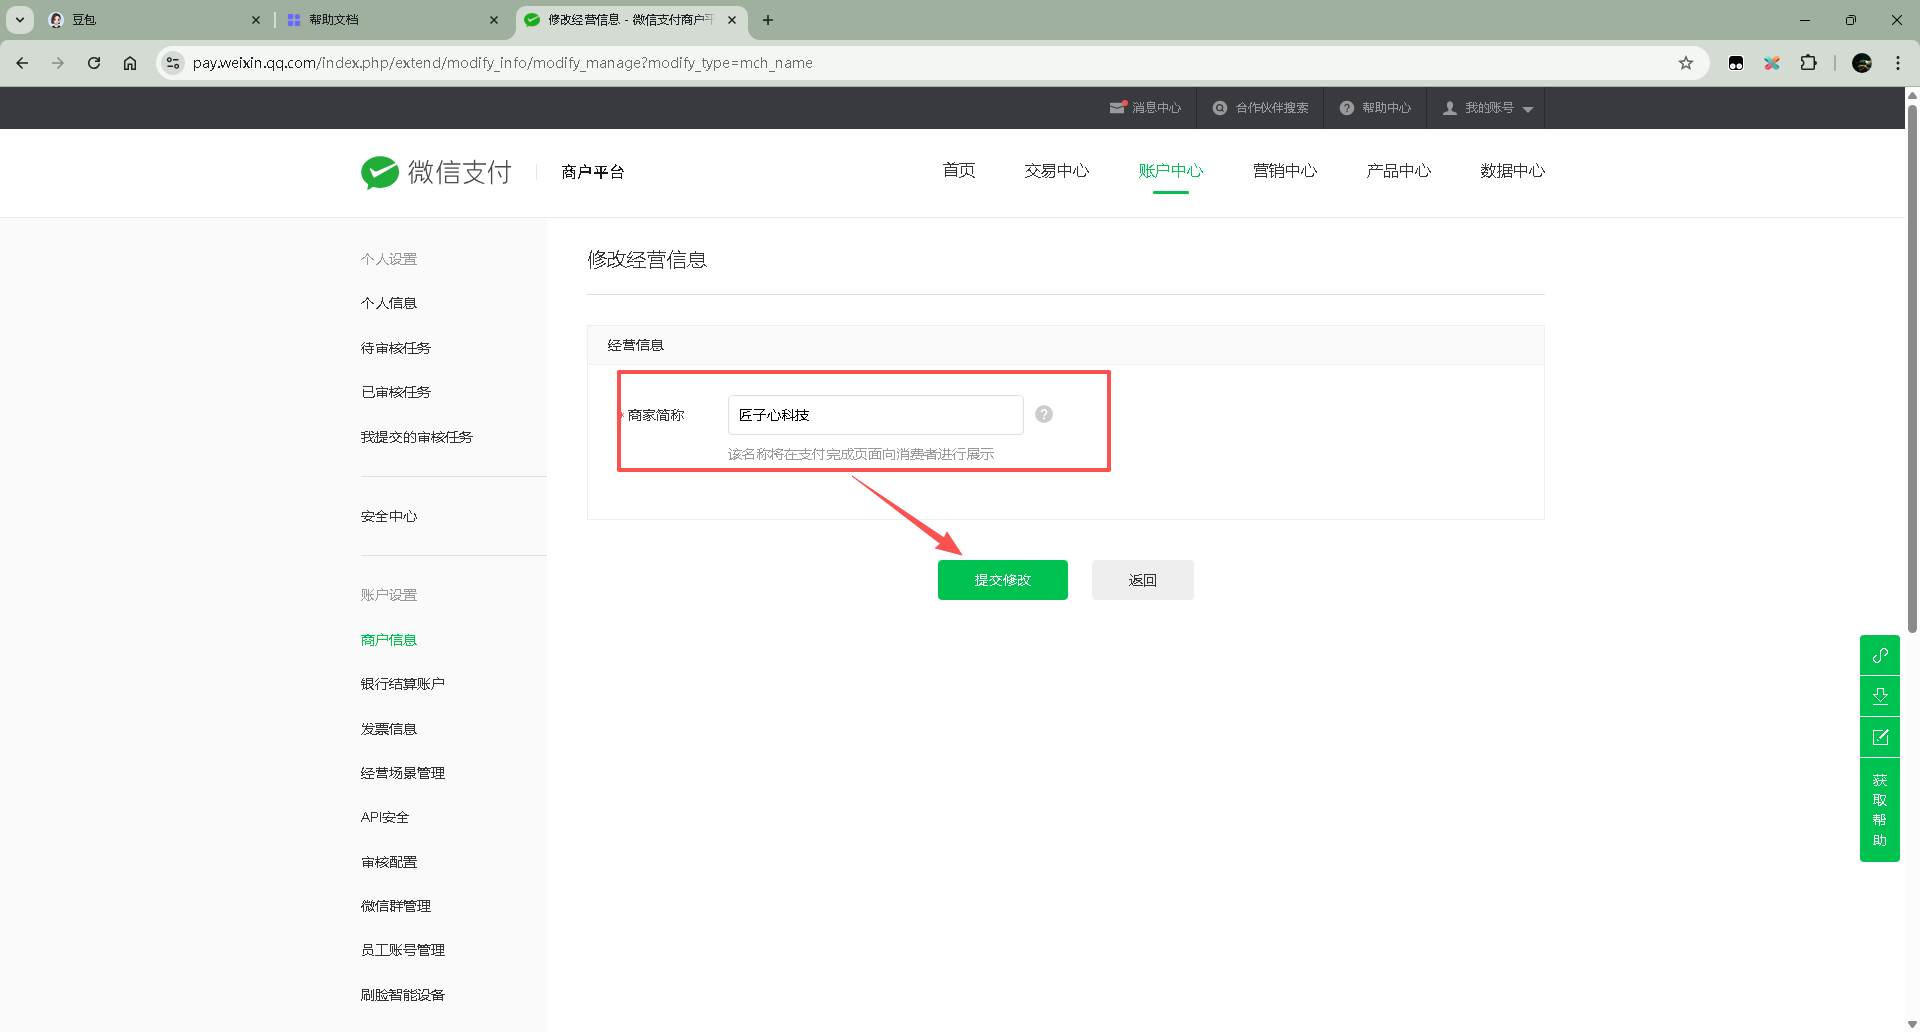Image resolution: width=1920 pixels, height=1032 pixels.
Task: Click the link icon in right floating panel
Action: pyautogui.click(x=1879, y=656)
